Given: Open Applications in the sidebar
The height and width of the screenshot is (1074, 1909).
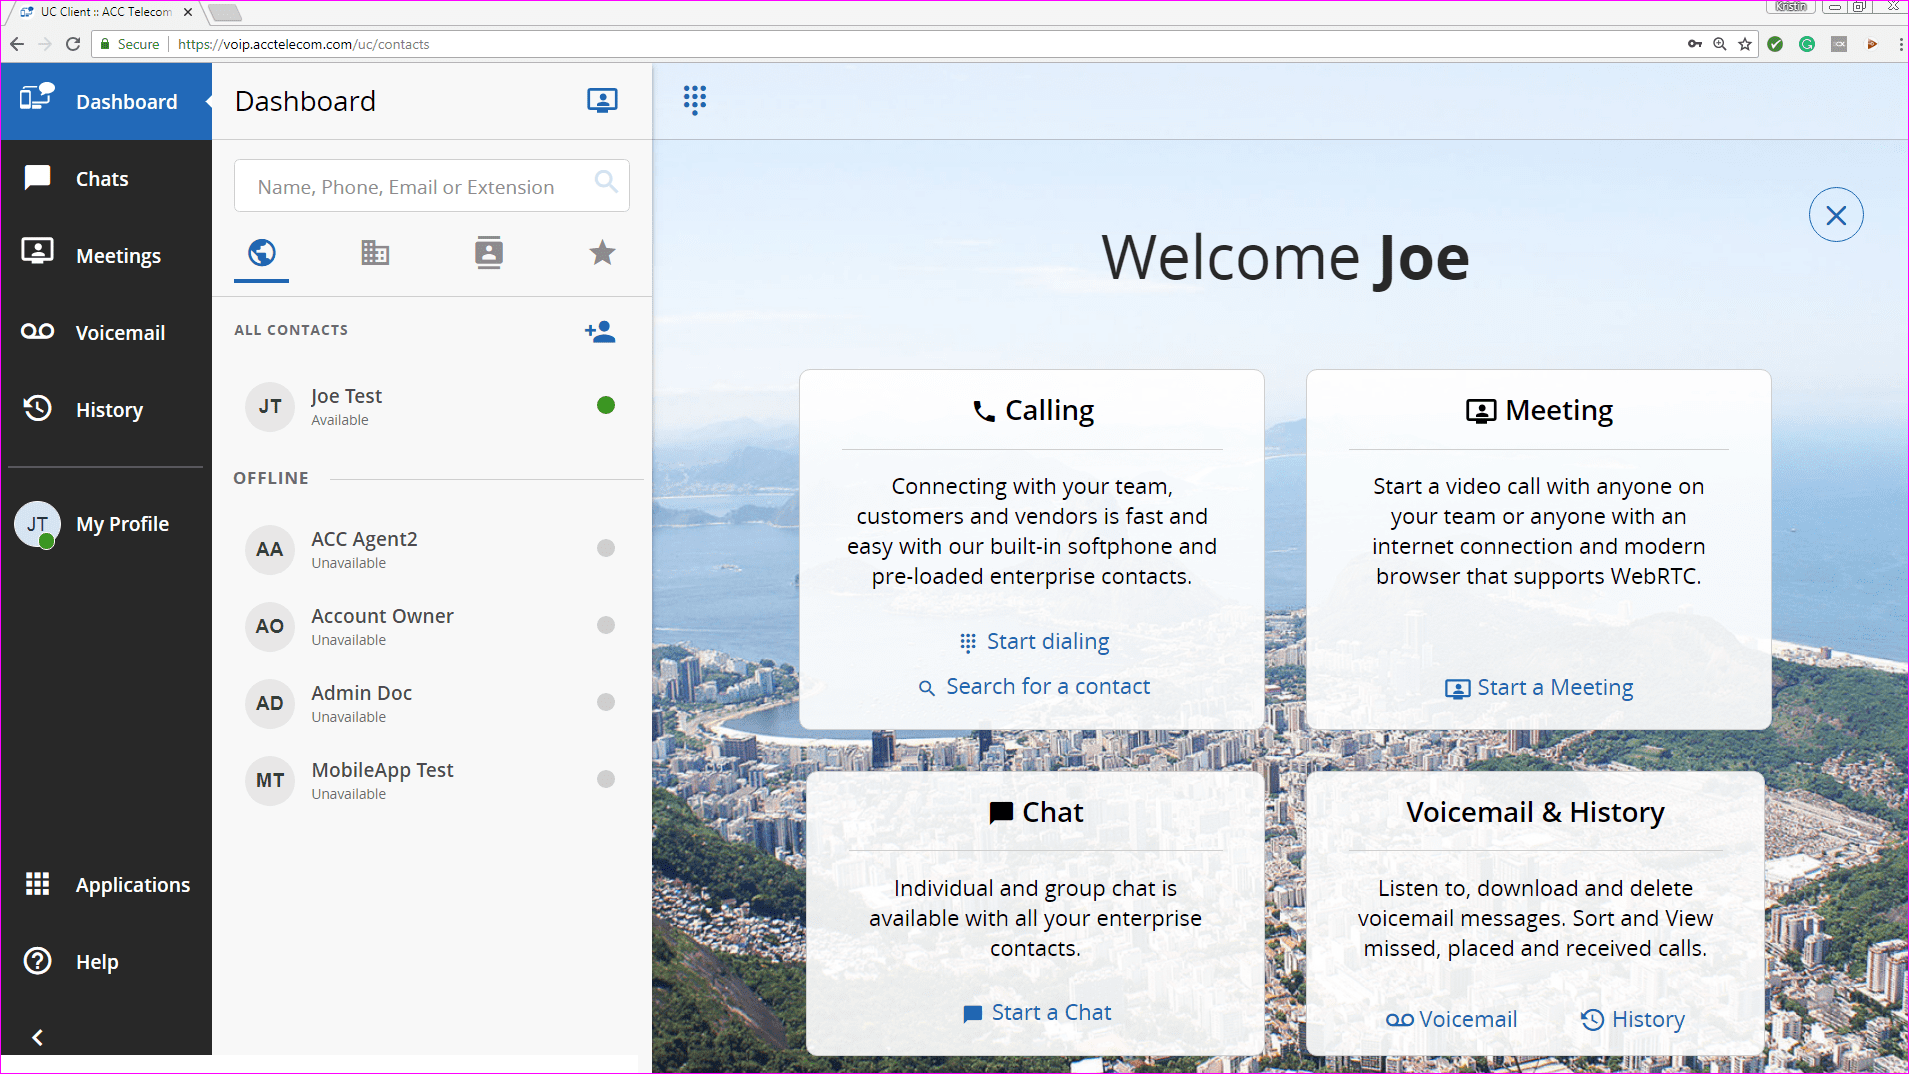Looking at the screenshot, I should (x=106, y=884).
